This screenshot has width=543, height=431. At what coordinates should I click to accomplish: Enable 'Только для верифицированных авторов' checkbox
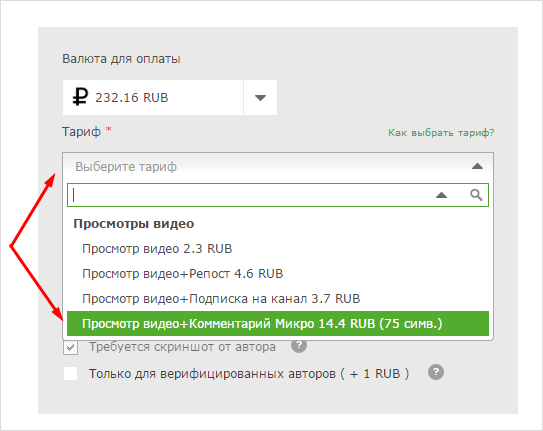point(71,374)
